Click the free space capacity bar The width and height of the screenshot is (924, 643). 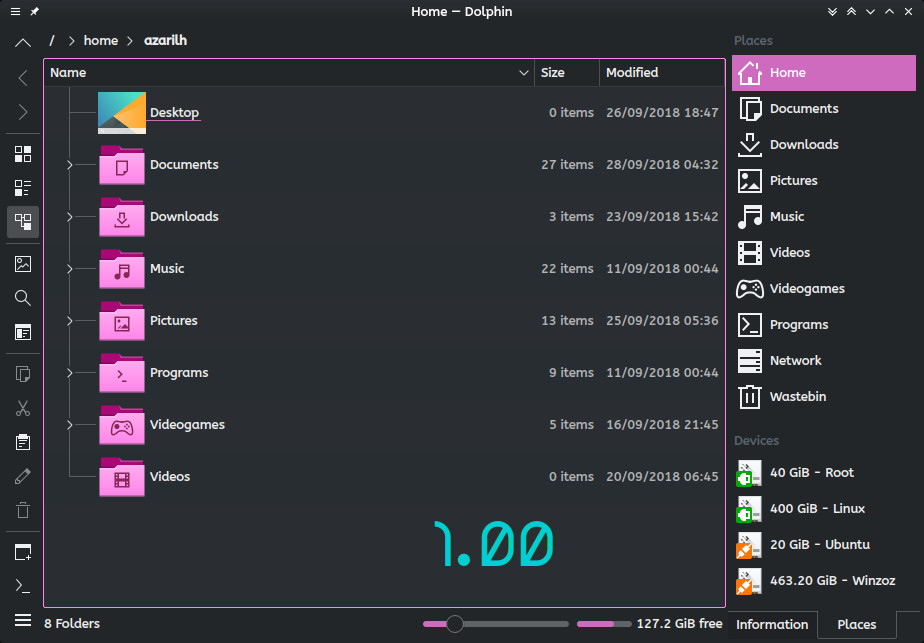(x=604, y=624)
